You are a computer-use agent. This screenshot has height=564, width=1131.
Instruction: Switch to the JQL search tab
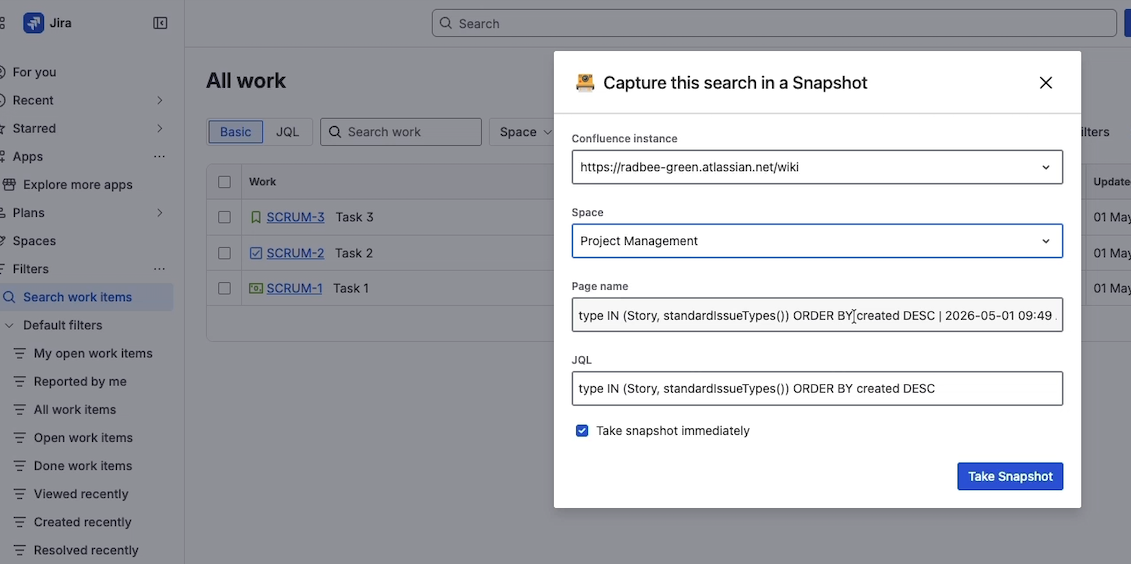click(287, 132)
